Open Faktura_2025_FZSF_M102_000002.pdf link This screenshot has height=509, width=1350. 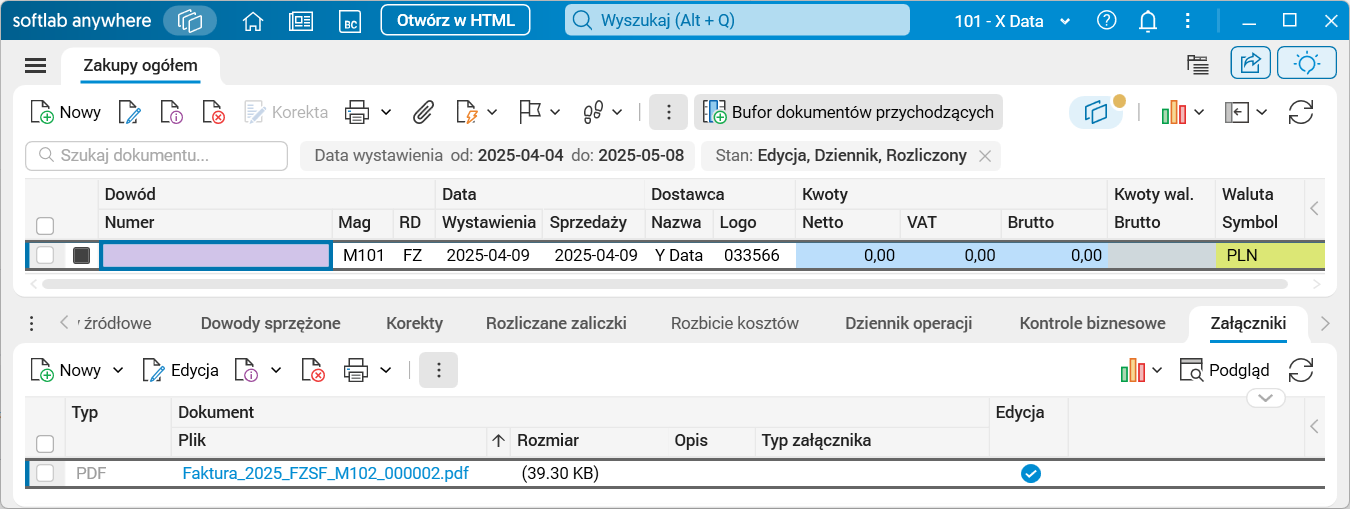(325, 473)
